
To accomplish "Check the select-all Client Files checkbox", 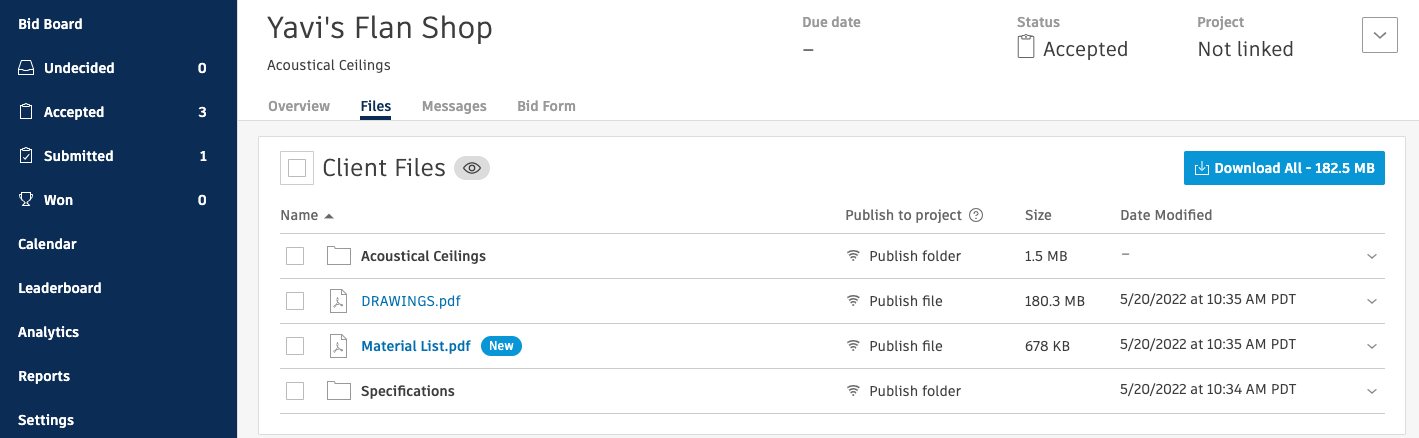I will click(296, 168).
